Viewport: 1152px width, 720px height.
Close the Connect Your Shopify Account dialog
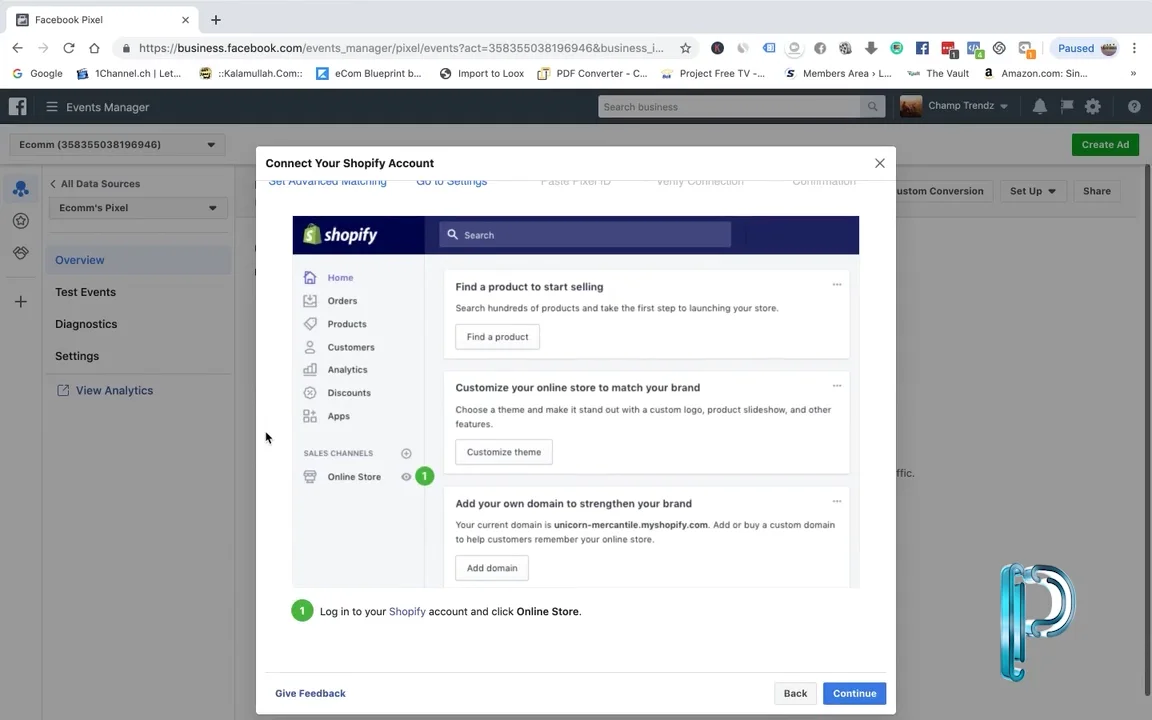click(x=879, y=163)
